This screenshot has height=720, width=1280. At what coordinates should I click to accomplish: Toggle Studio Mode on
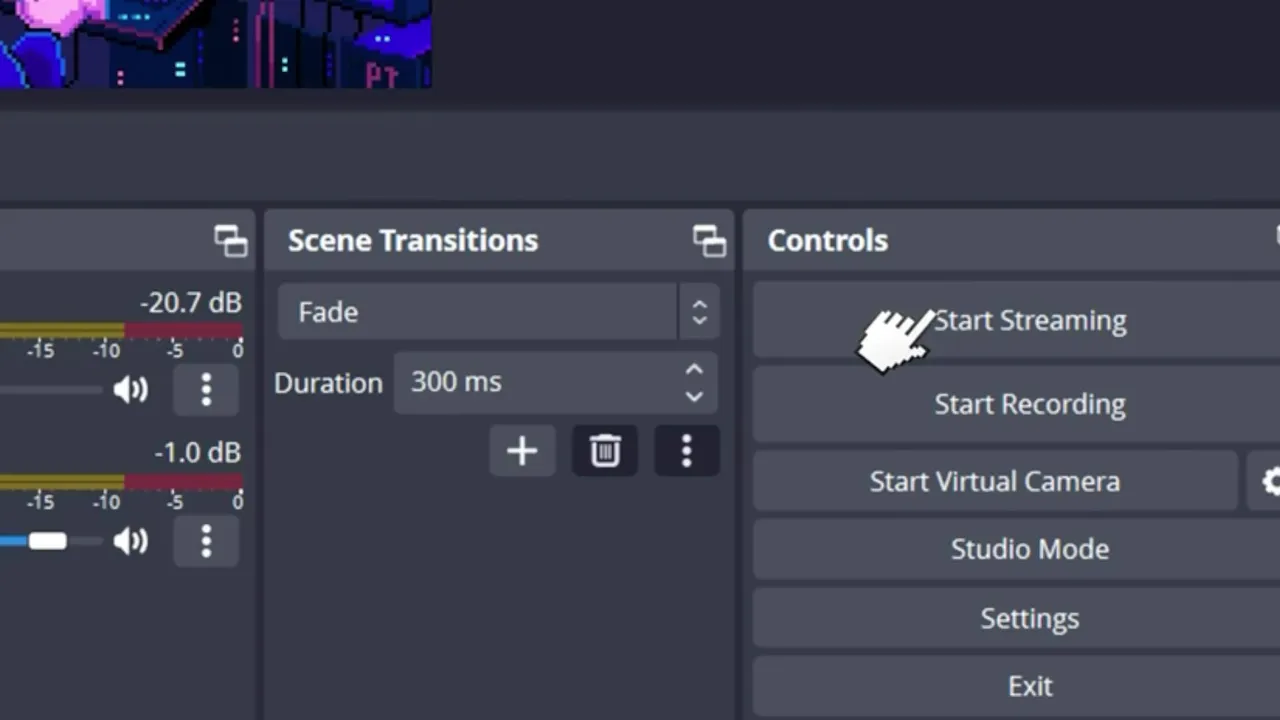(x=1029, y=549)
